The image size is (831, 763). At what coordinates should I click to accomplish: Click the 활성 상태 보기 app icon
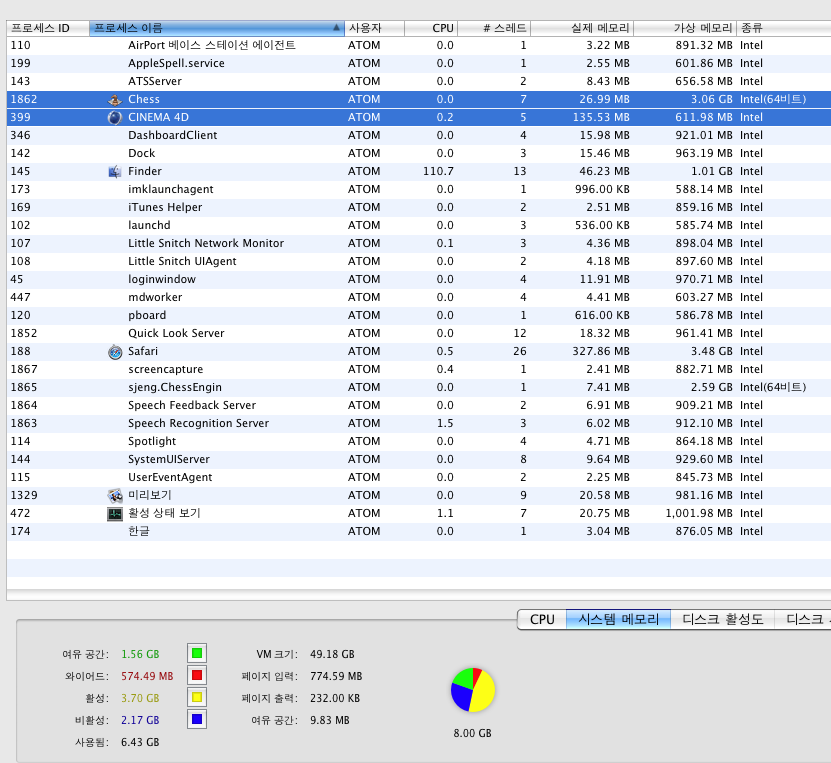114,513
